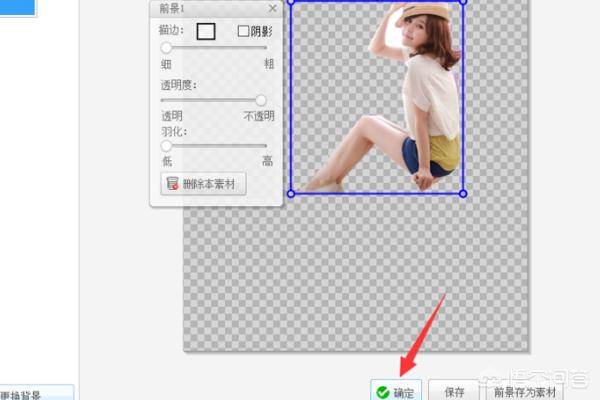600x400 pixels.
Task: Open the 描边 stroke color swatch
Action: tap(206, 31)
